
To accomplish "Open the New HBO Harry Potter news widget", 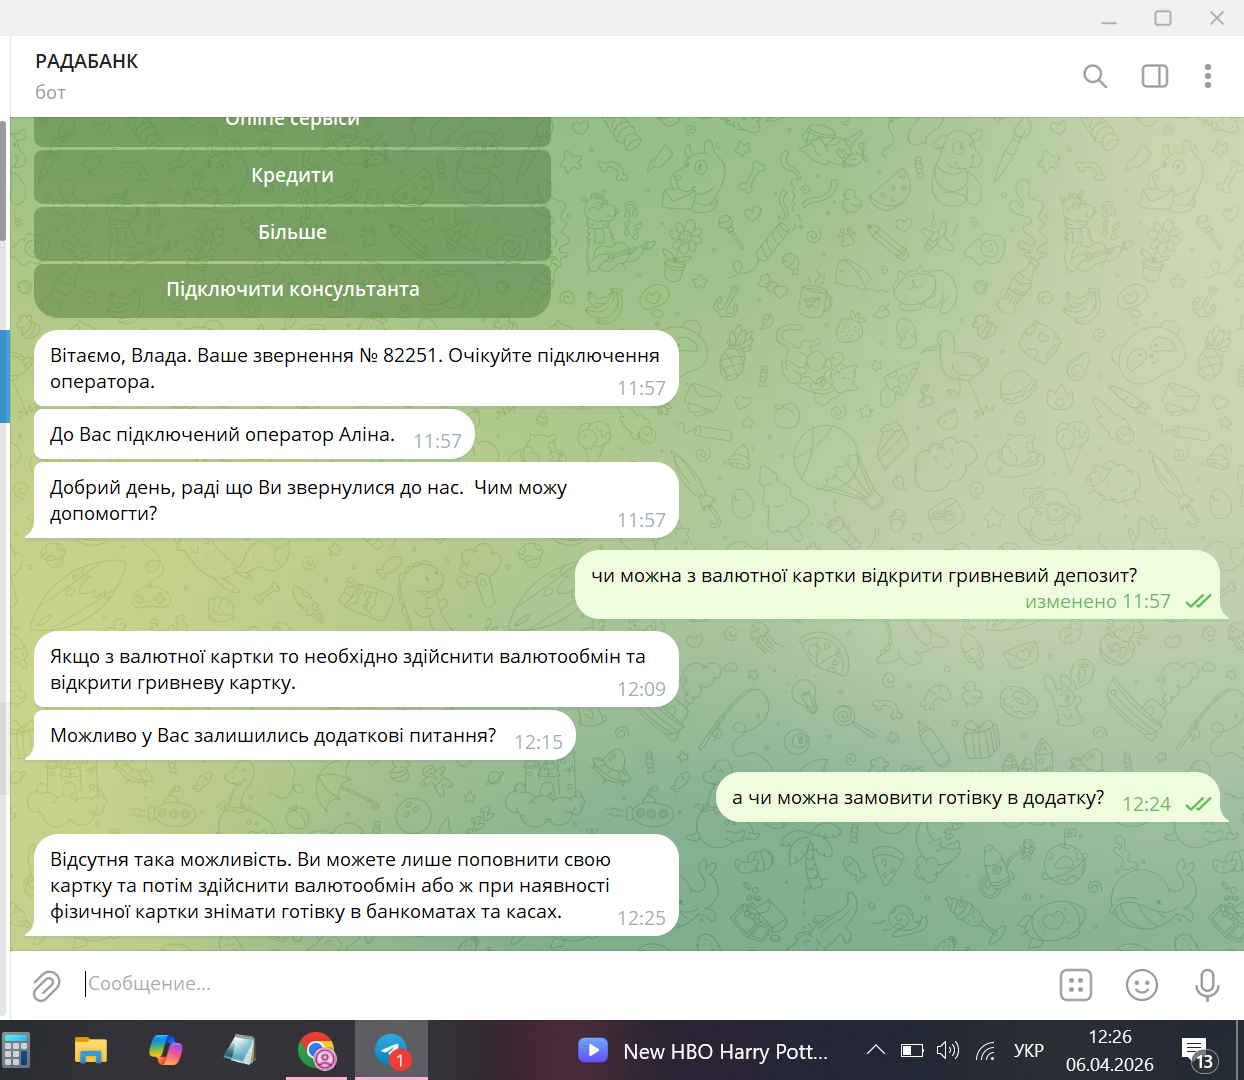I will point(703,1051).
